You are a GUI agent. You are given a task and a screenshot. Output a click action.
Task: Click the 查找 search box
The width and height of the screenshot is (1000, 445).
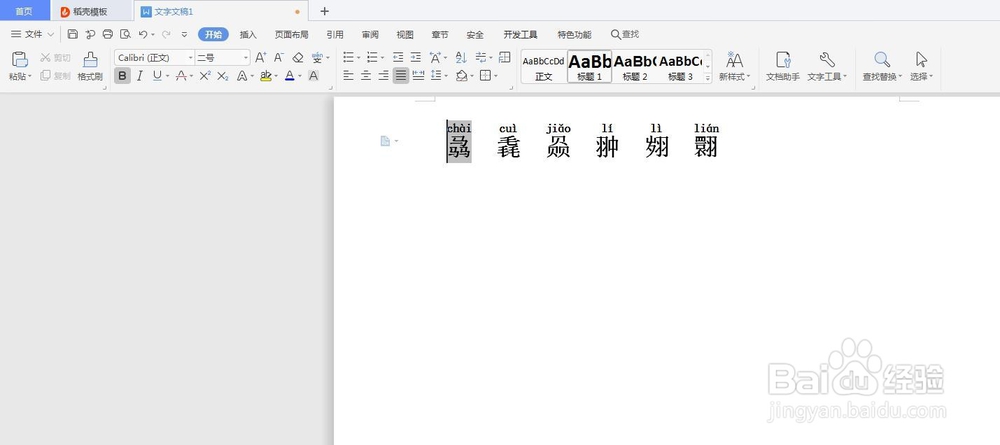624,34
